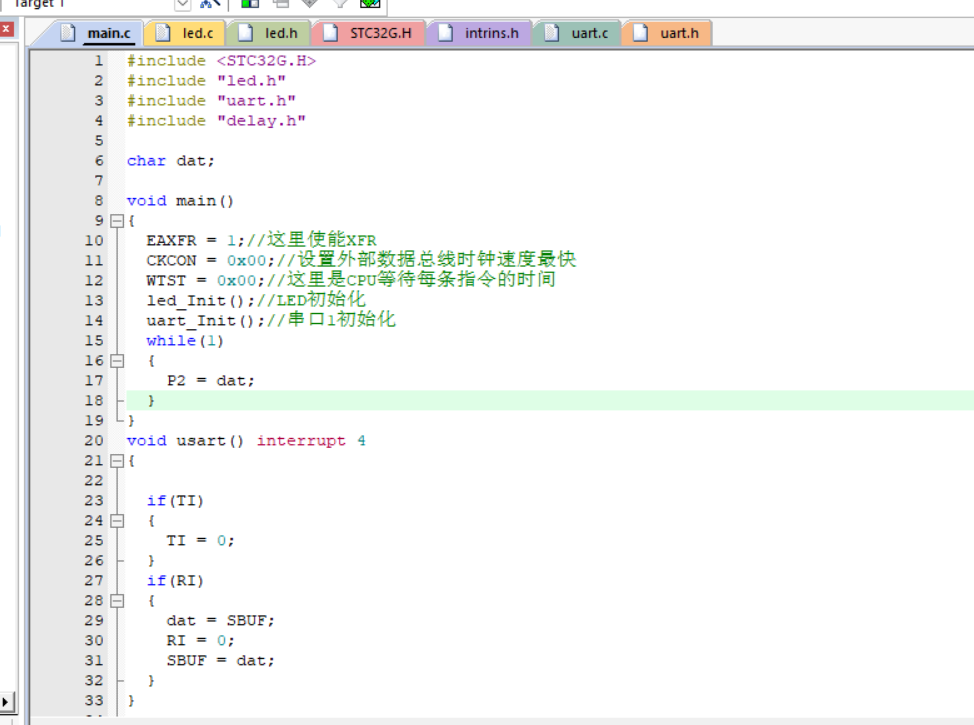Screen dimensions: 974x725
Task: Click line number 20 in the gutter
Action: click(x=93, y=440)
